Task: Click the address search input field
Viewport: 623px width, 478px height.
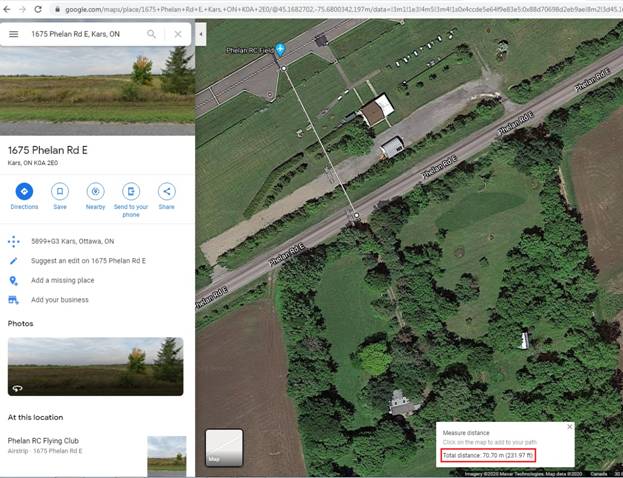Action: [85, 34]
